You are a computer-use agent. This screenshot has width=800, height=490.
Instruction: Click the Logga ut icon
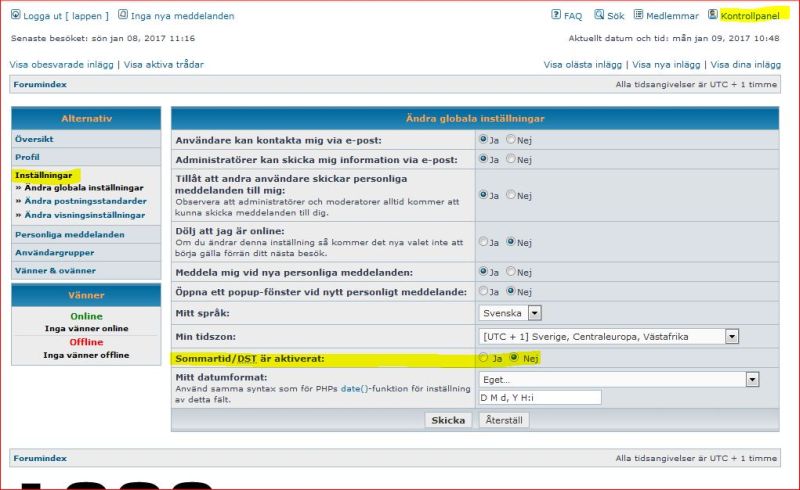(15, 16)
